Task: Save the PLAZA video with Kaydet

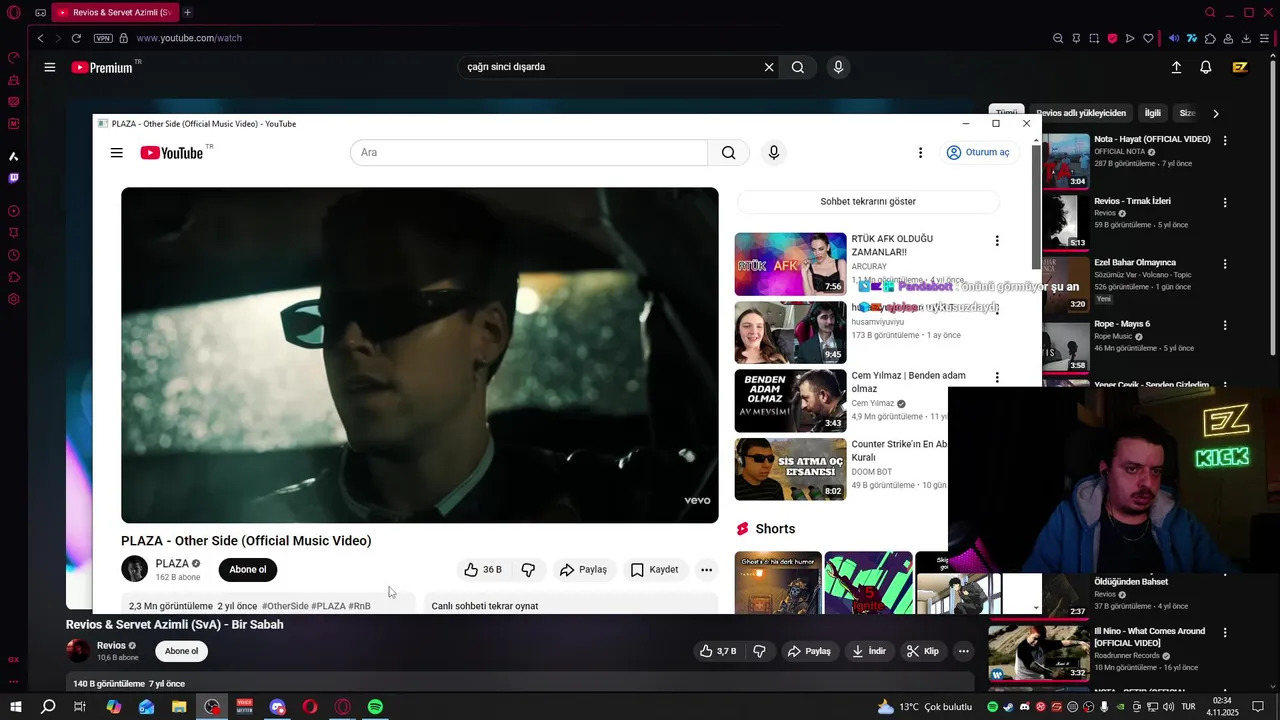Action: [x=655, y=570]
